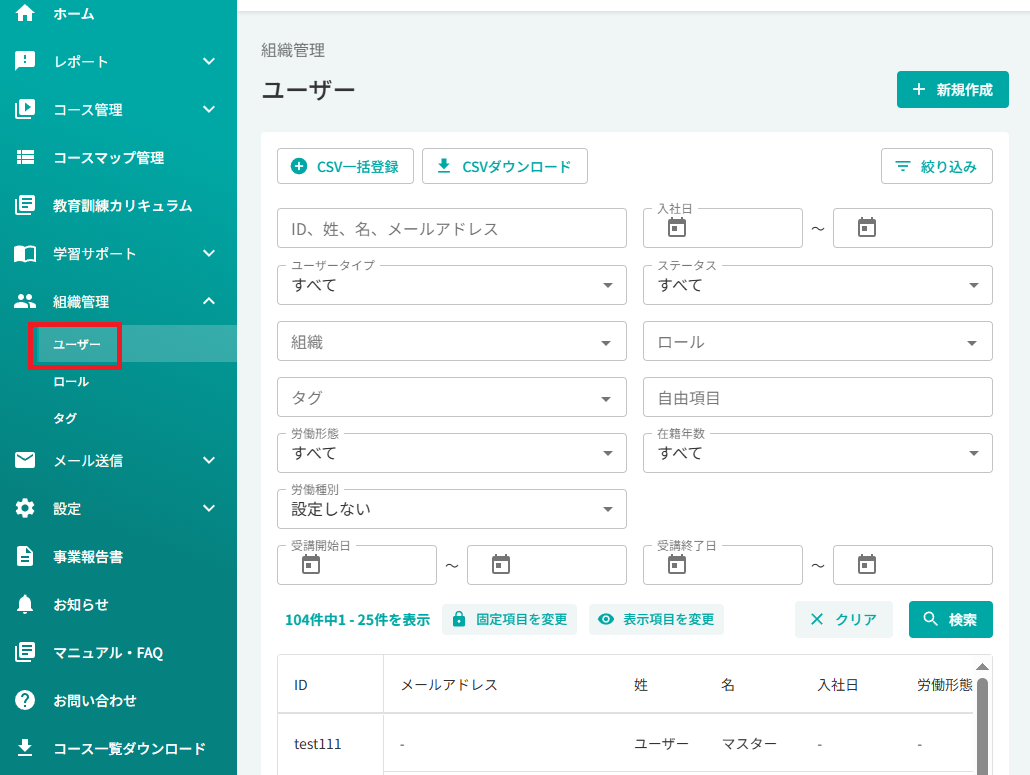Click the マスター table cell

point(749,744)
